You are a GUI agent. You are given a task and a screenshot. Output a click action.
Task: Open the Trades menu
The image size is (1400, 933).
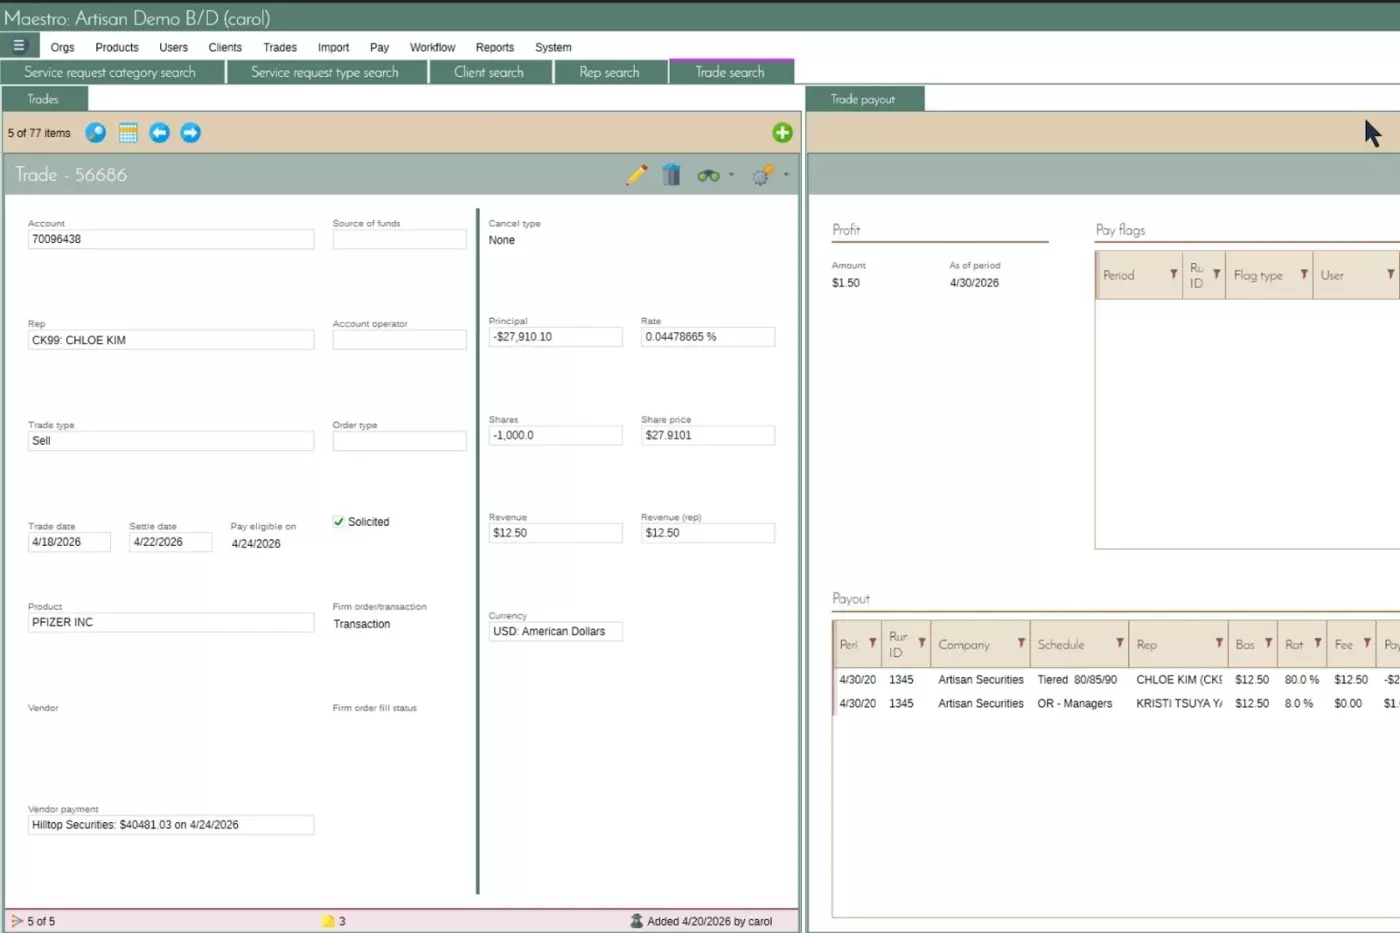[x=280, y=47]
